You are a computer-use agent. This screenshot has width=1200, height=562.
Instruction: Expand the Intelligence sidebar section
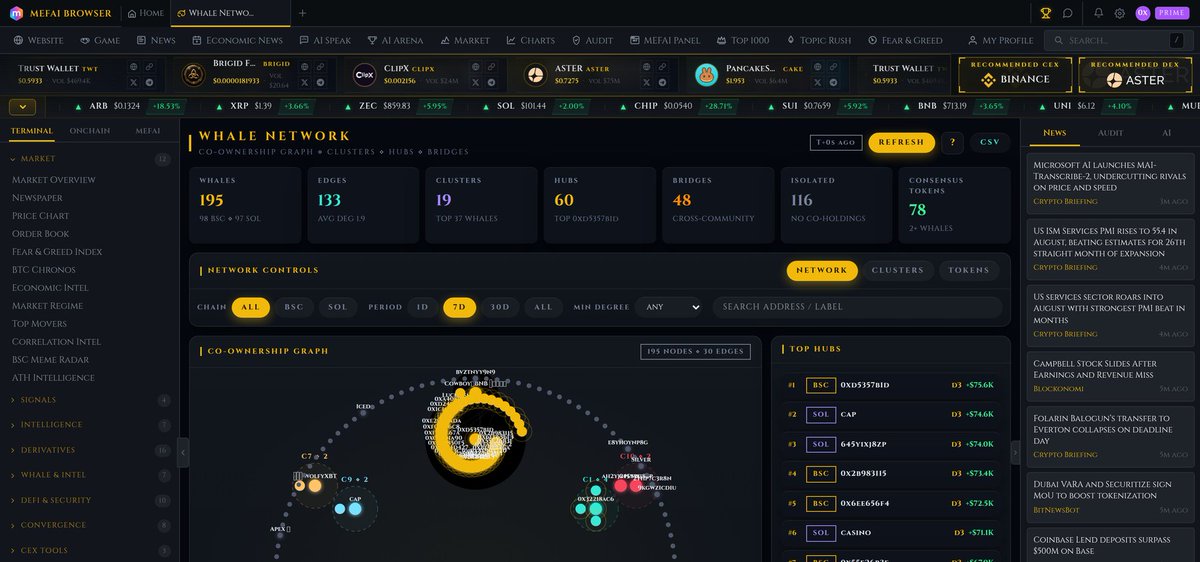(90, 425)
